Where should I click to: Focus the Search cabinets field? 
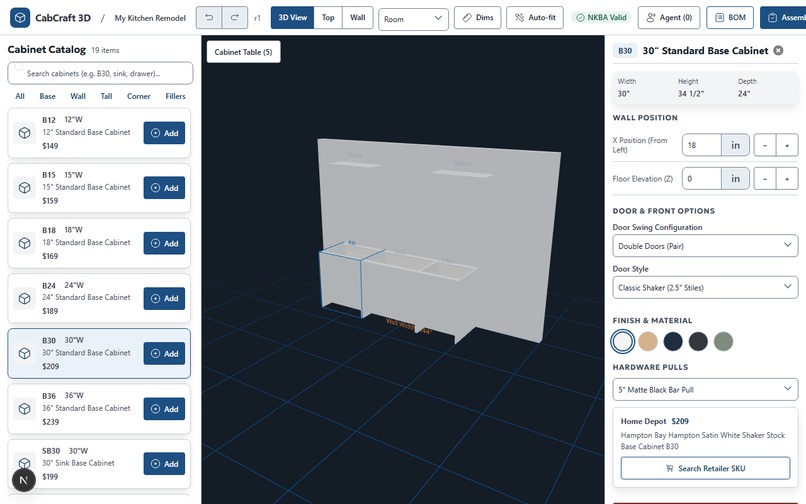pos(100,74)
